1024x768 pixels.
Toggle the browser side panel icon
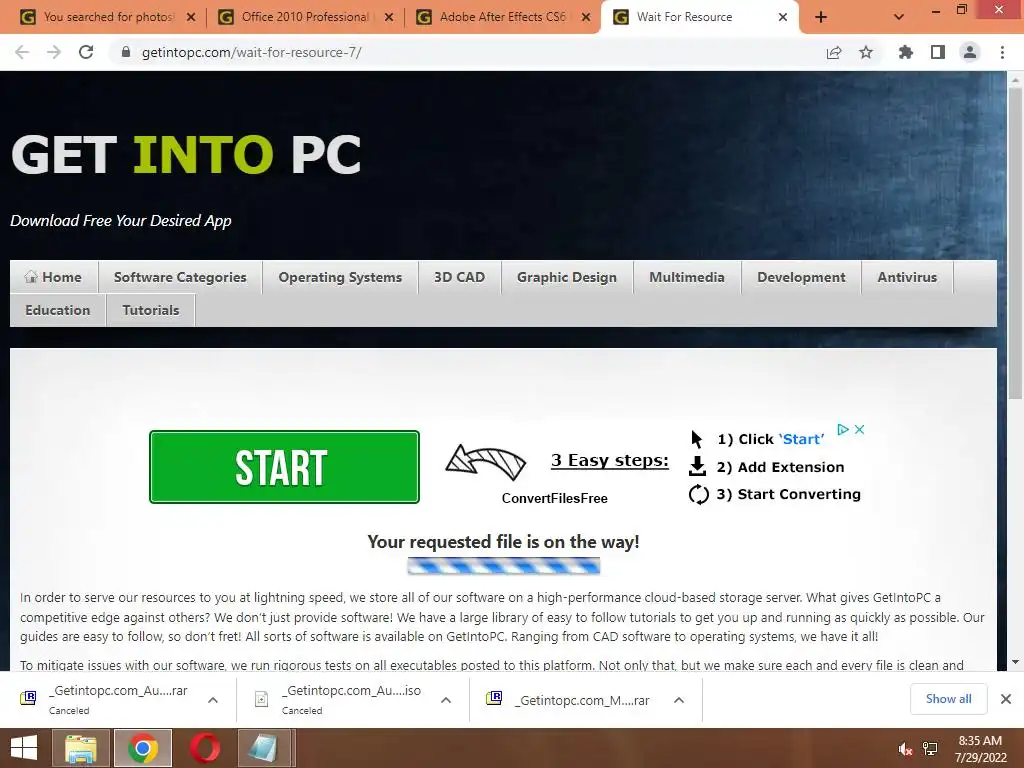938,52
